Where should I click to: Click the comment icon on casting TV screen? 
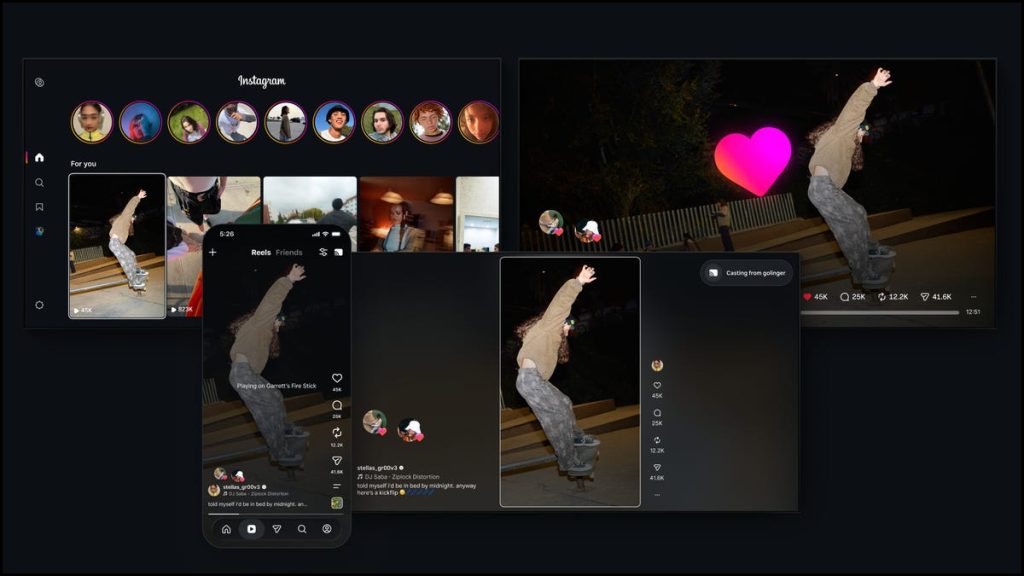coord(657,413)
